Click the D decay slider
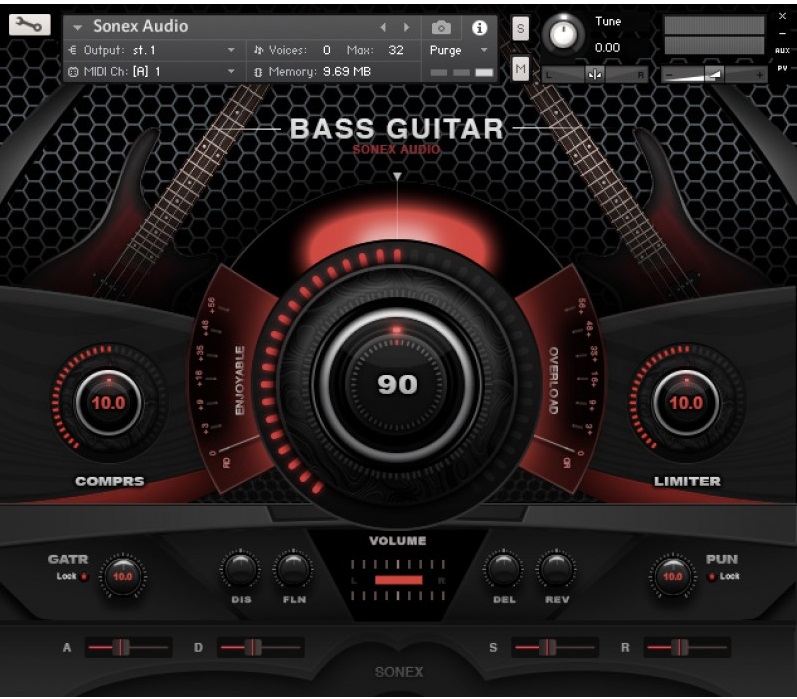The image size is (797, 699). tap(261, 648)
